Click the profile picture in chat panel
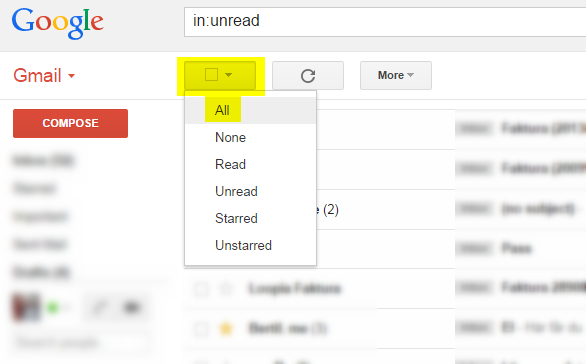 [26, 307]
